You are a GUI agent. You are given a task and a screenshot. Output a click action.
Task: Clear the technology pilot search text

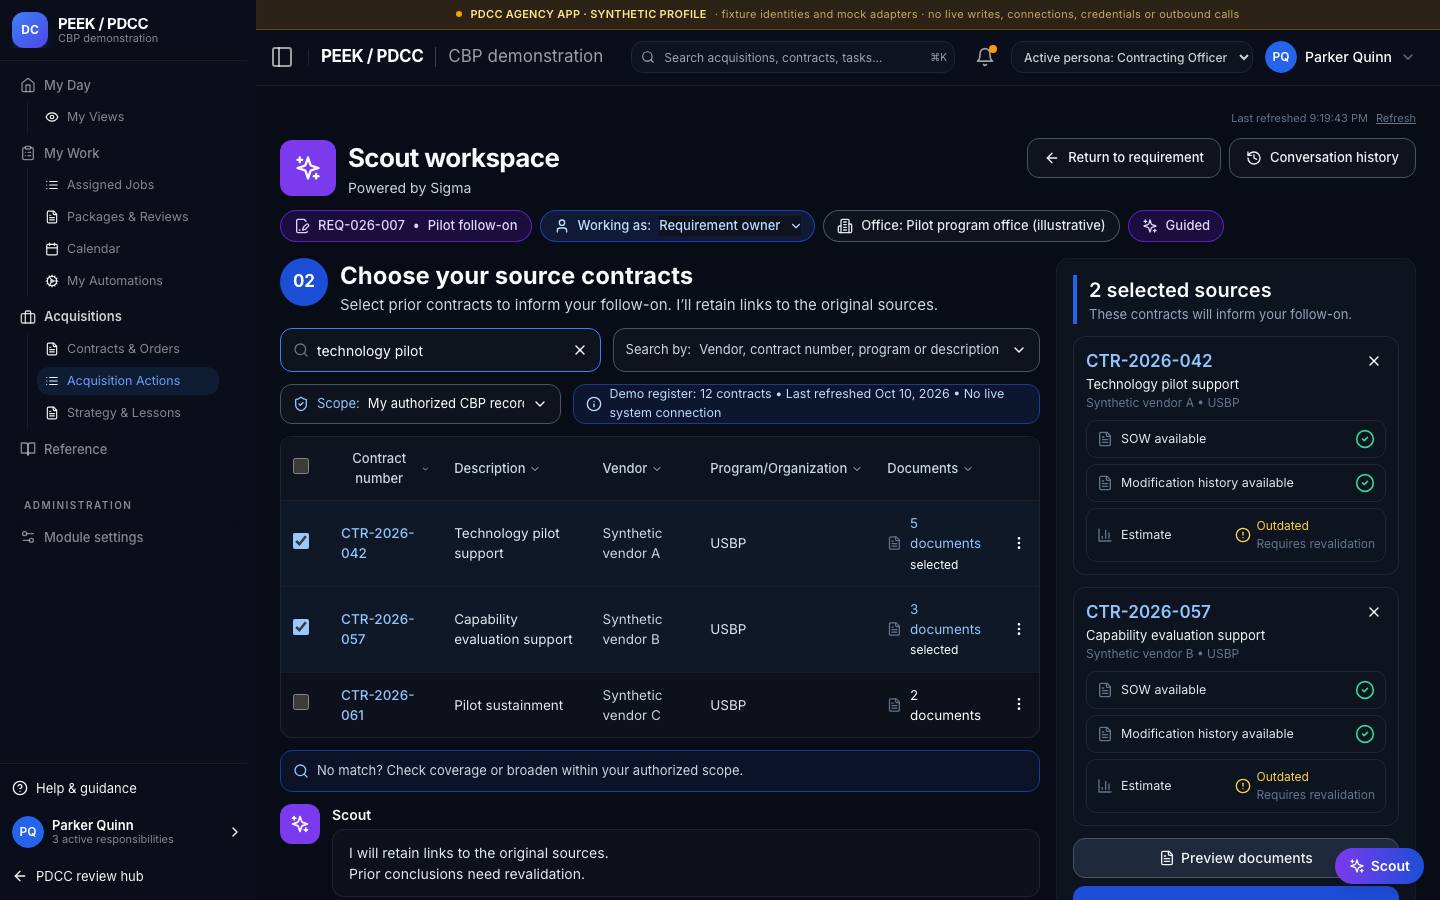coord(580,350)
